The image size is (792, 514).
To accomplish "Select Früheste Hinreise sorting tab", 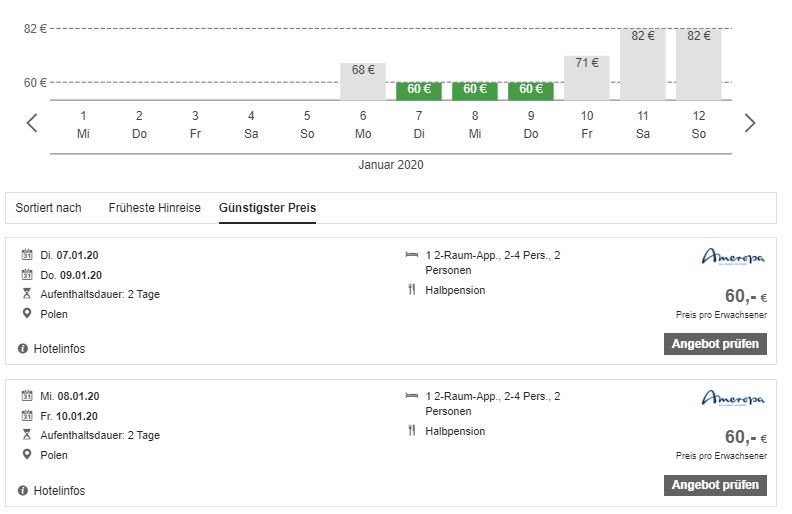I will tap(154, 208).
